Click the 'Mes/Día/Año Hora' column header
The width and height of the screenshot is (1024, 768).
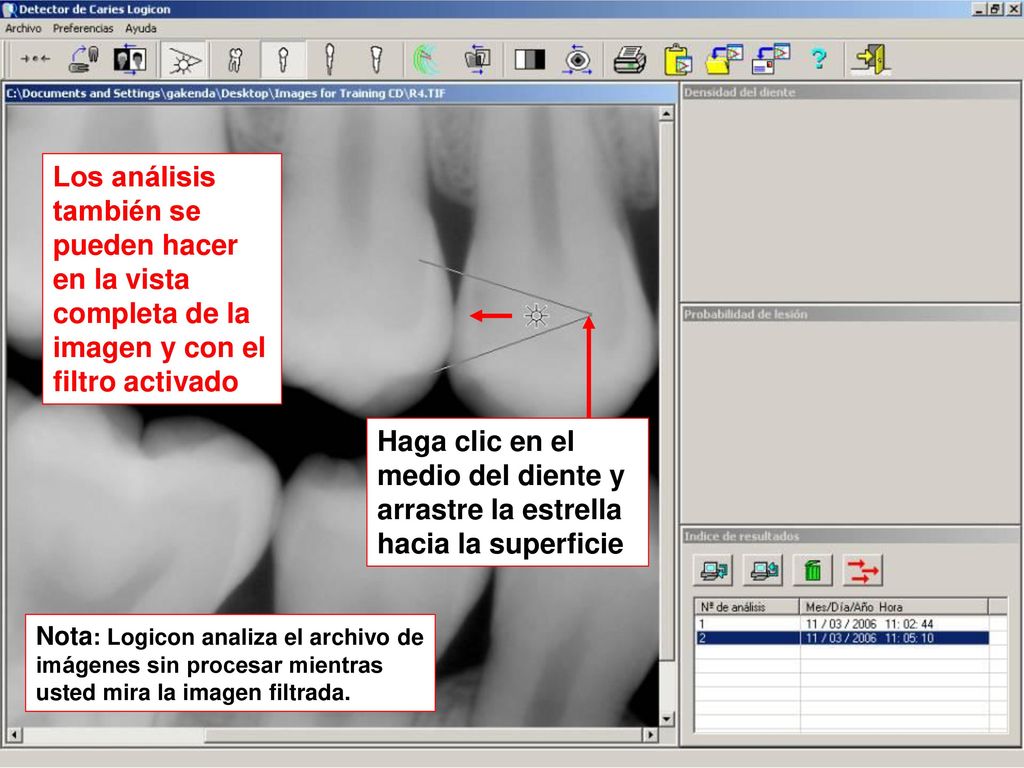point(894,607)
